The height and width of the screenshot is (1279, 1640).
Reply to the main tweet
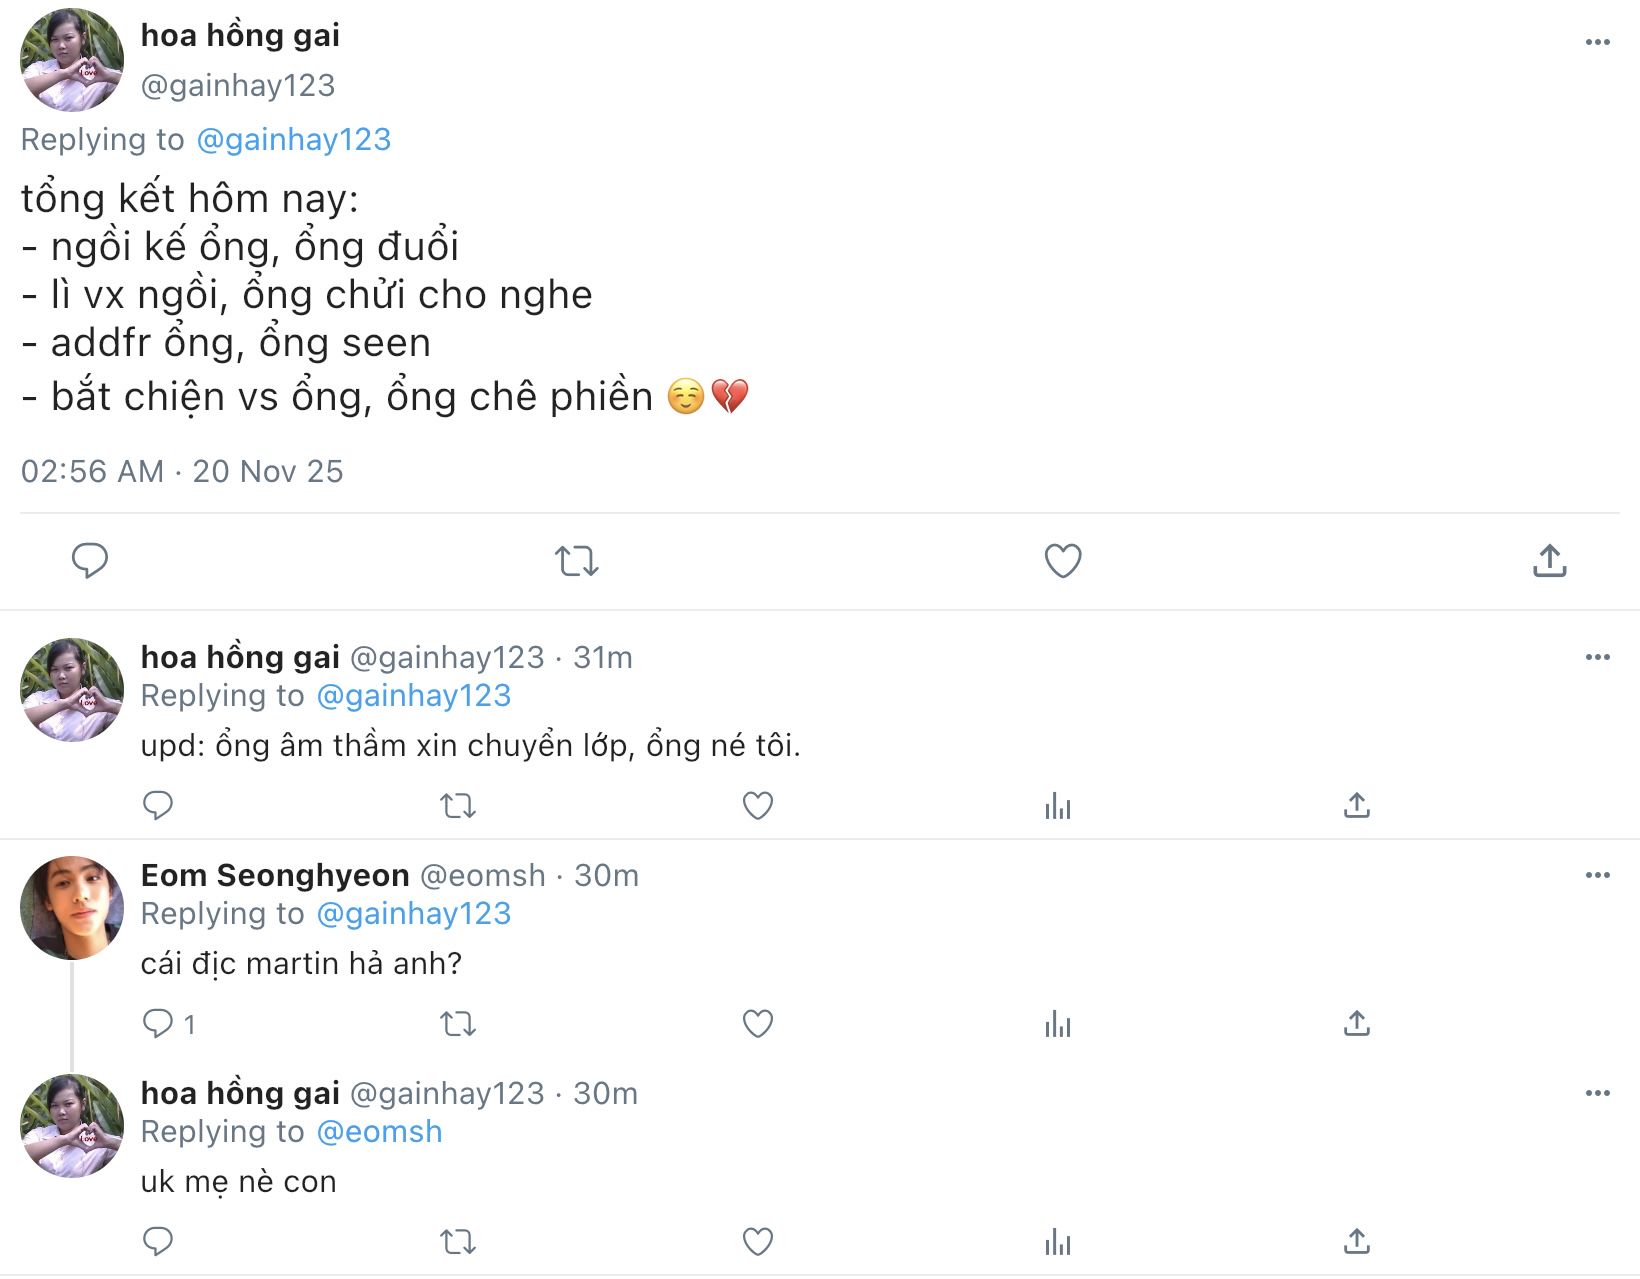tap(89, 560)
